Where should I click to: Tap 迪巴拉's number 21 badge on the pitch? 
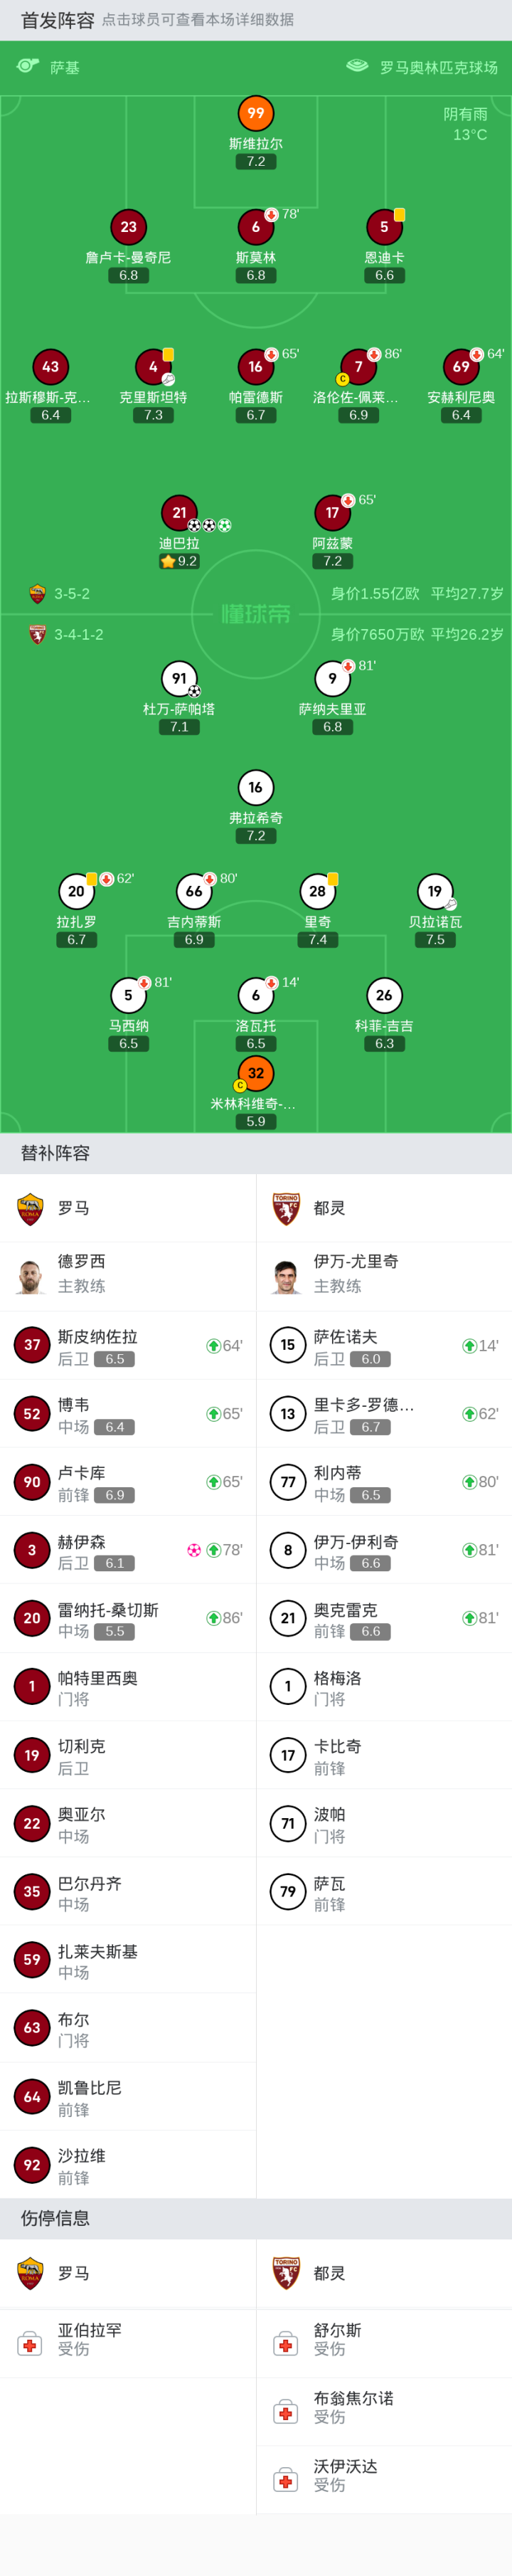(x=179, y=512)
